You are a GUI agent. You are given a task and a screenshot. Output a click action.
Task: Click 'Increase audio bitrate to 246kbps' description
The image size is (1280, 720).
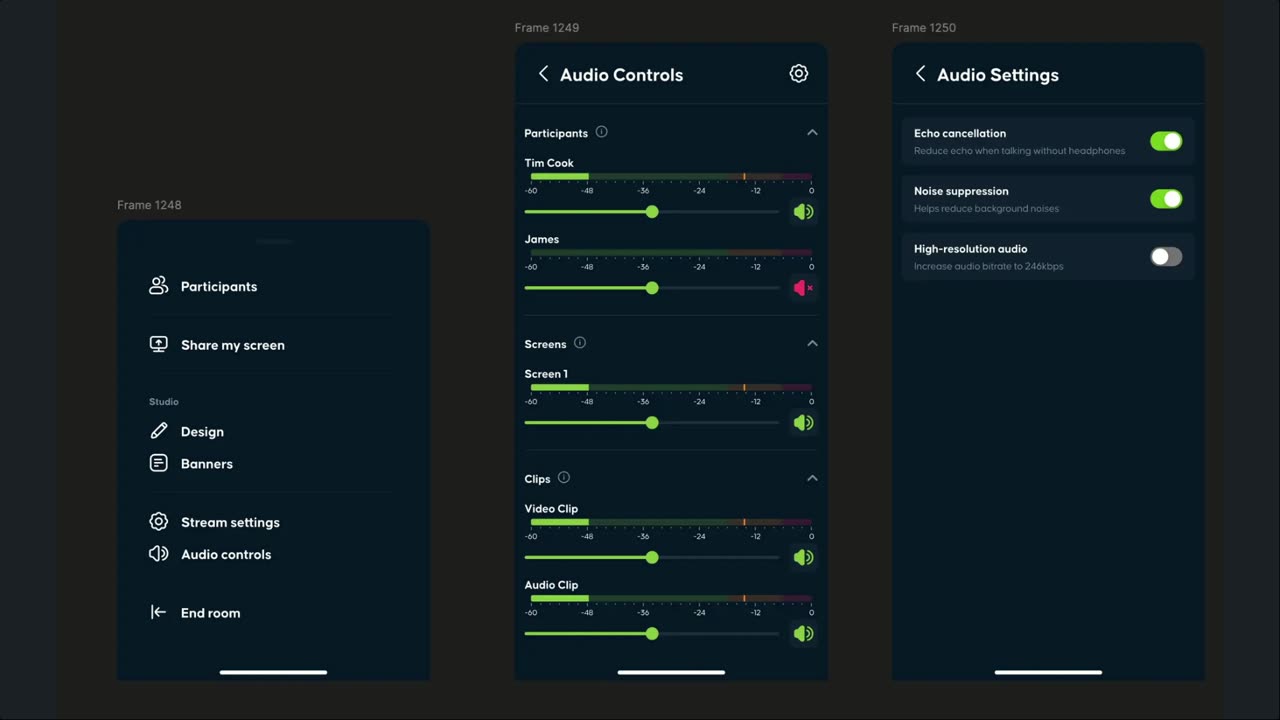point(988,267)
